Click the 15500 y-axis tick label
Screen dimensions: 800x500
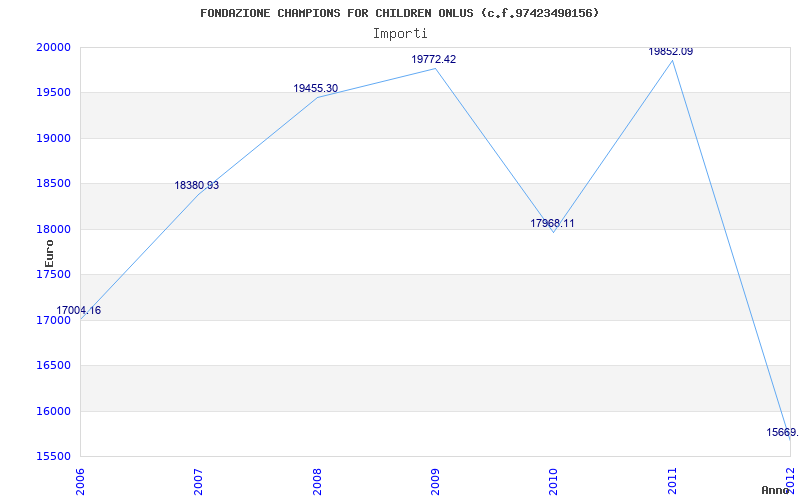point(53,457)
